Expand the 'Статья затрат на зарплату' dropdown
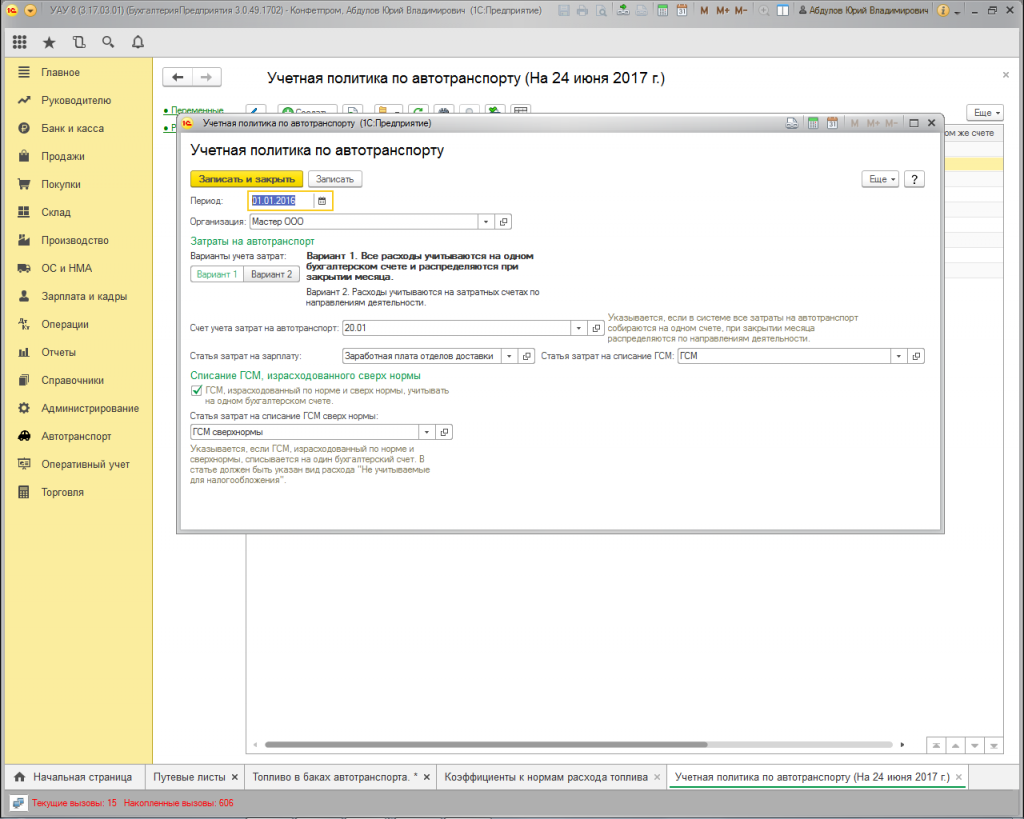The width and height of the screenshot is (1024, 819). [x=509, y=357]
